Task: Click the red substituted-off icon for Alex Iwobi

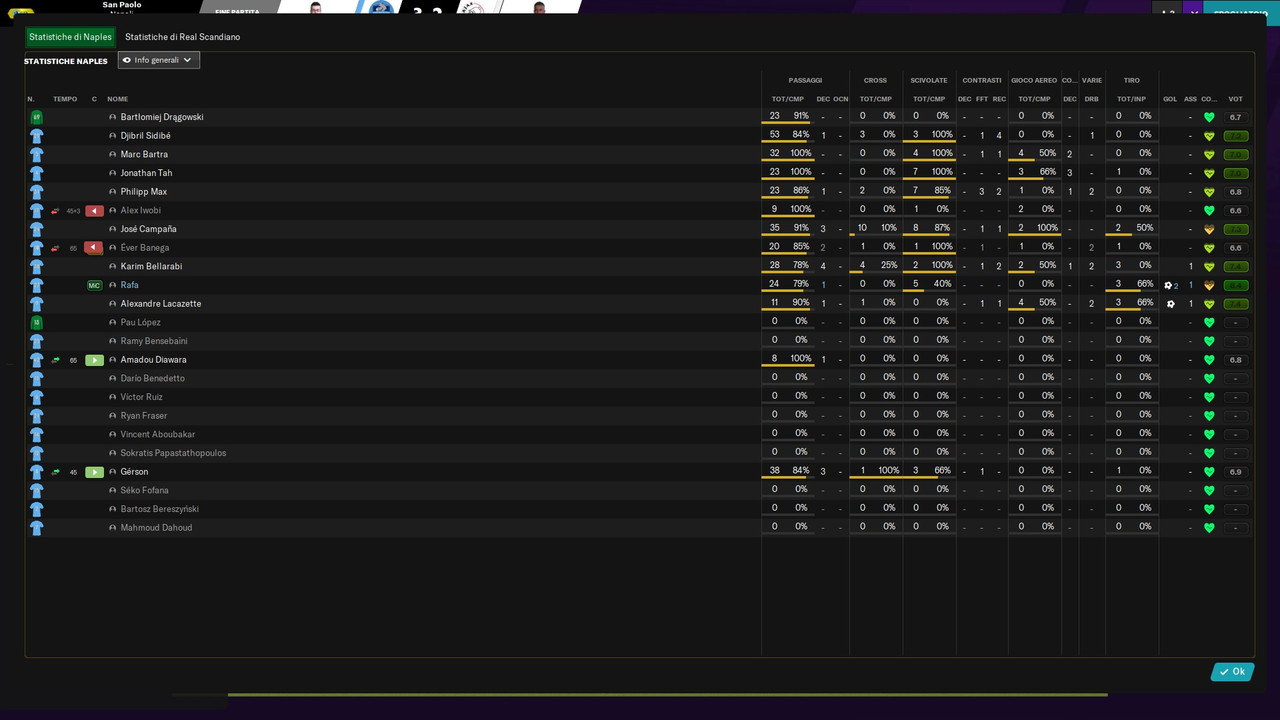Action: click(94, 211)
